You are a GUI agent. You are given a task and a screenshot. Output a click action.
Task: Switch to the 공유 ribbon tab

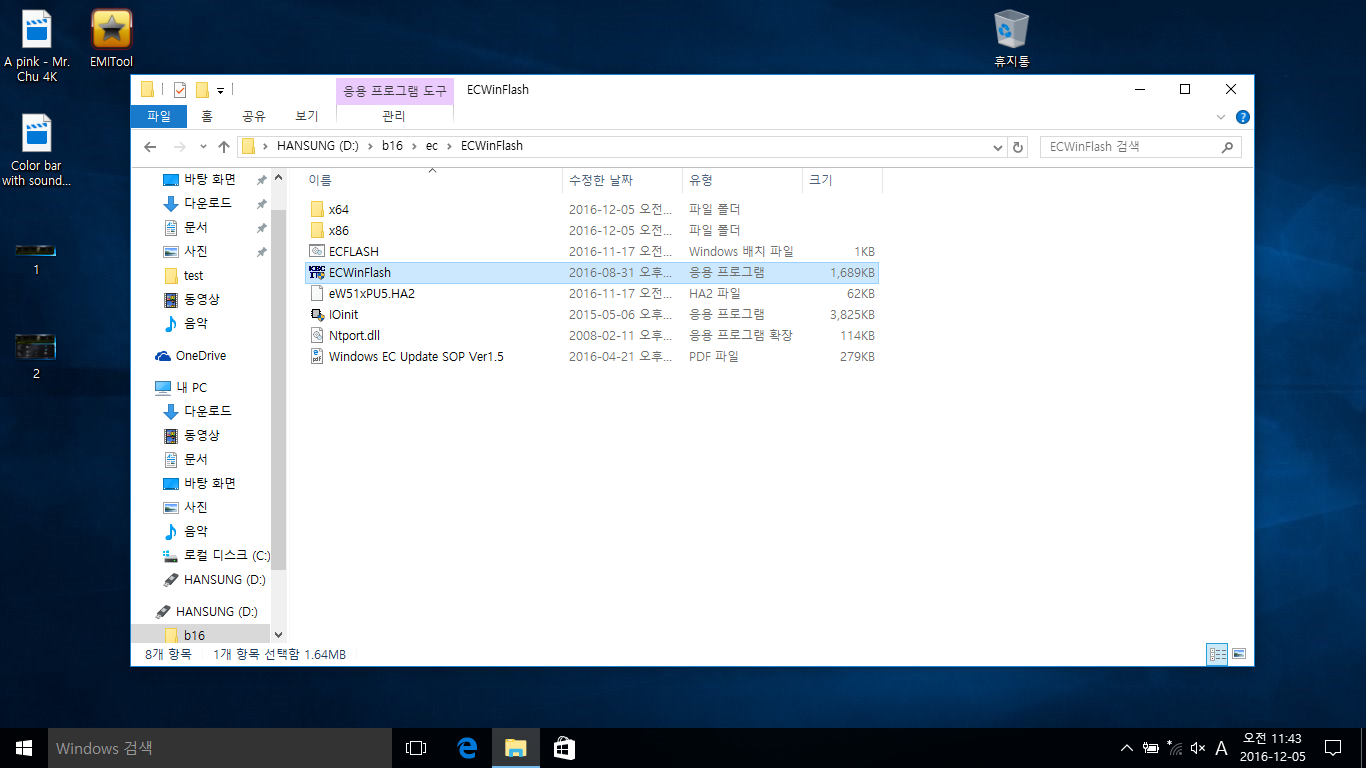coord(254,116)
